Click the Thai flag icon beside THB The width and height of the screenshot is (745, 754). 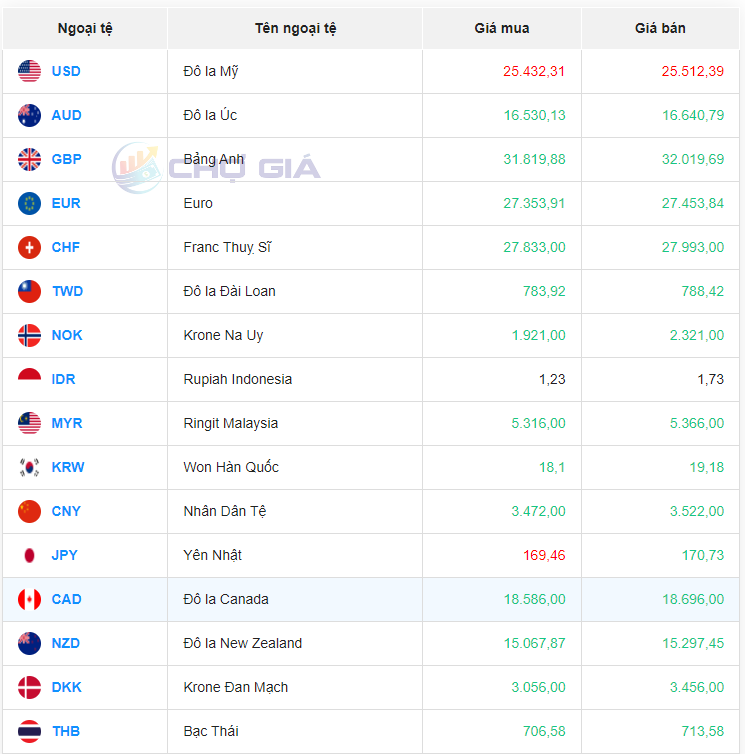[30, 731]
